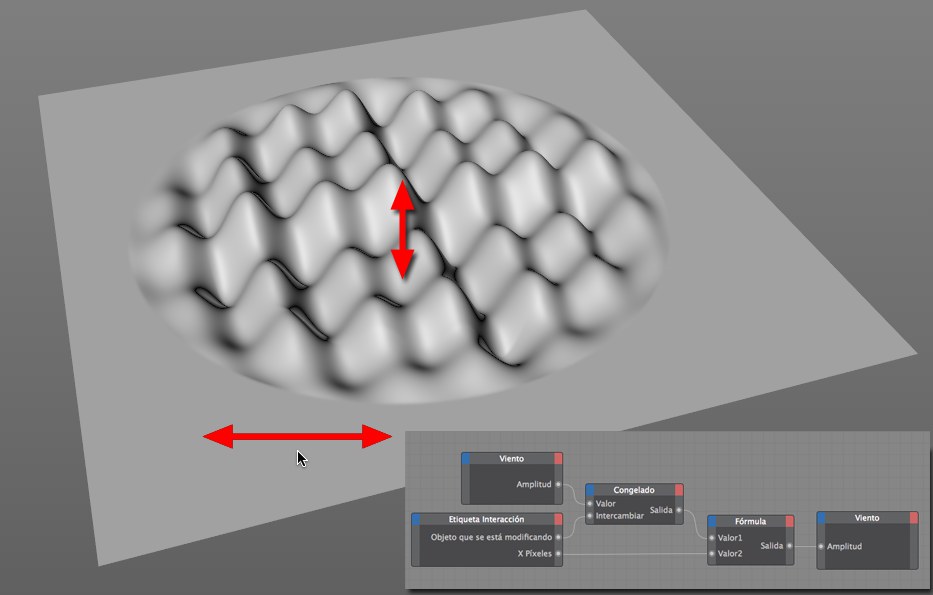Open the red outputs menu on the Congelado node
This screenshot has width=933, height=595.
(679, 490)
